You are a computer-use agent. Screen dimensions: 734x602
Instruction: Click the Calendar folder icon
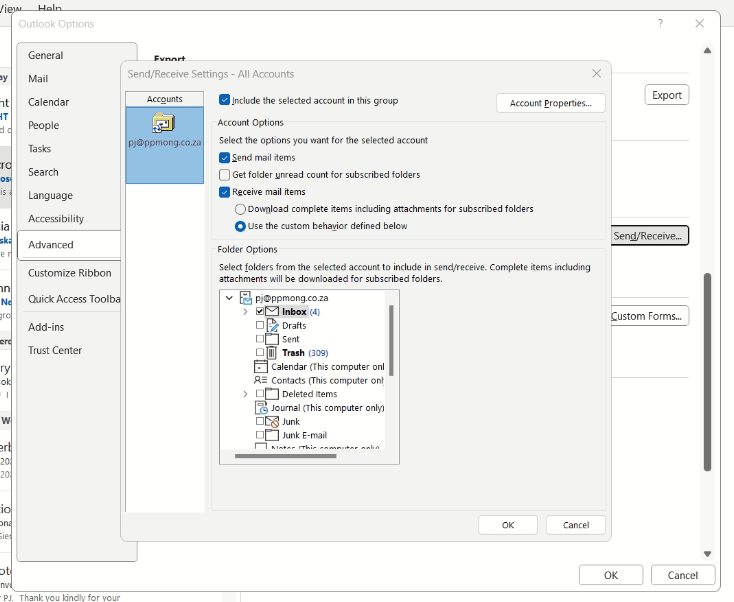261,367
